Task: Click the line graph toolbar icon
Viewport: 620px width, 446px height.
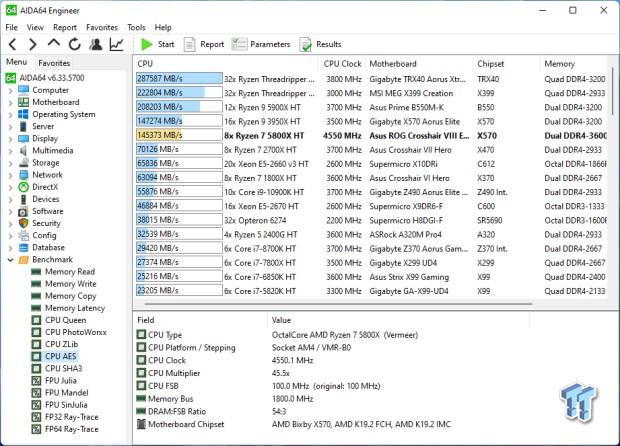Action: pyautogui.click(x=117, y=44)
